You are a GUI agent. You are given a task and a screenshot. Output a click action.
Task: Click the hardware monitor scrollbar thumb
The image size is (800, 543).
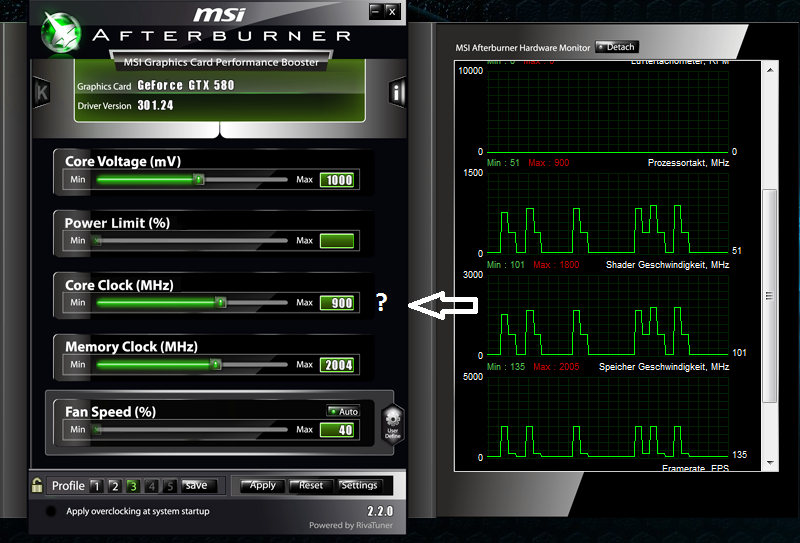point(770,295)
